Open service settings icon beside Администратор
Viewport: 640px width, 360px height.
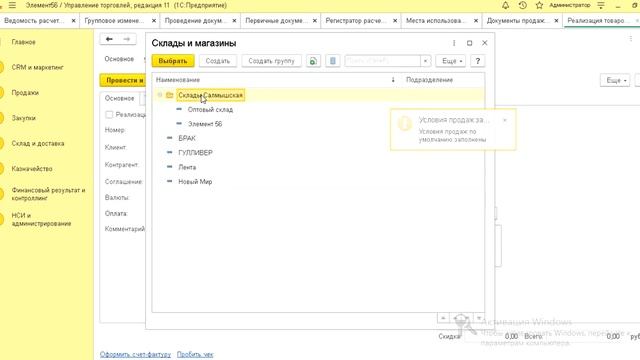coord(601,5)
